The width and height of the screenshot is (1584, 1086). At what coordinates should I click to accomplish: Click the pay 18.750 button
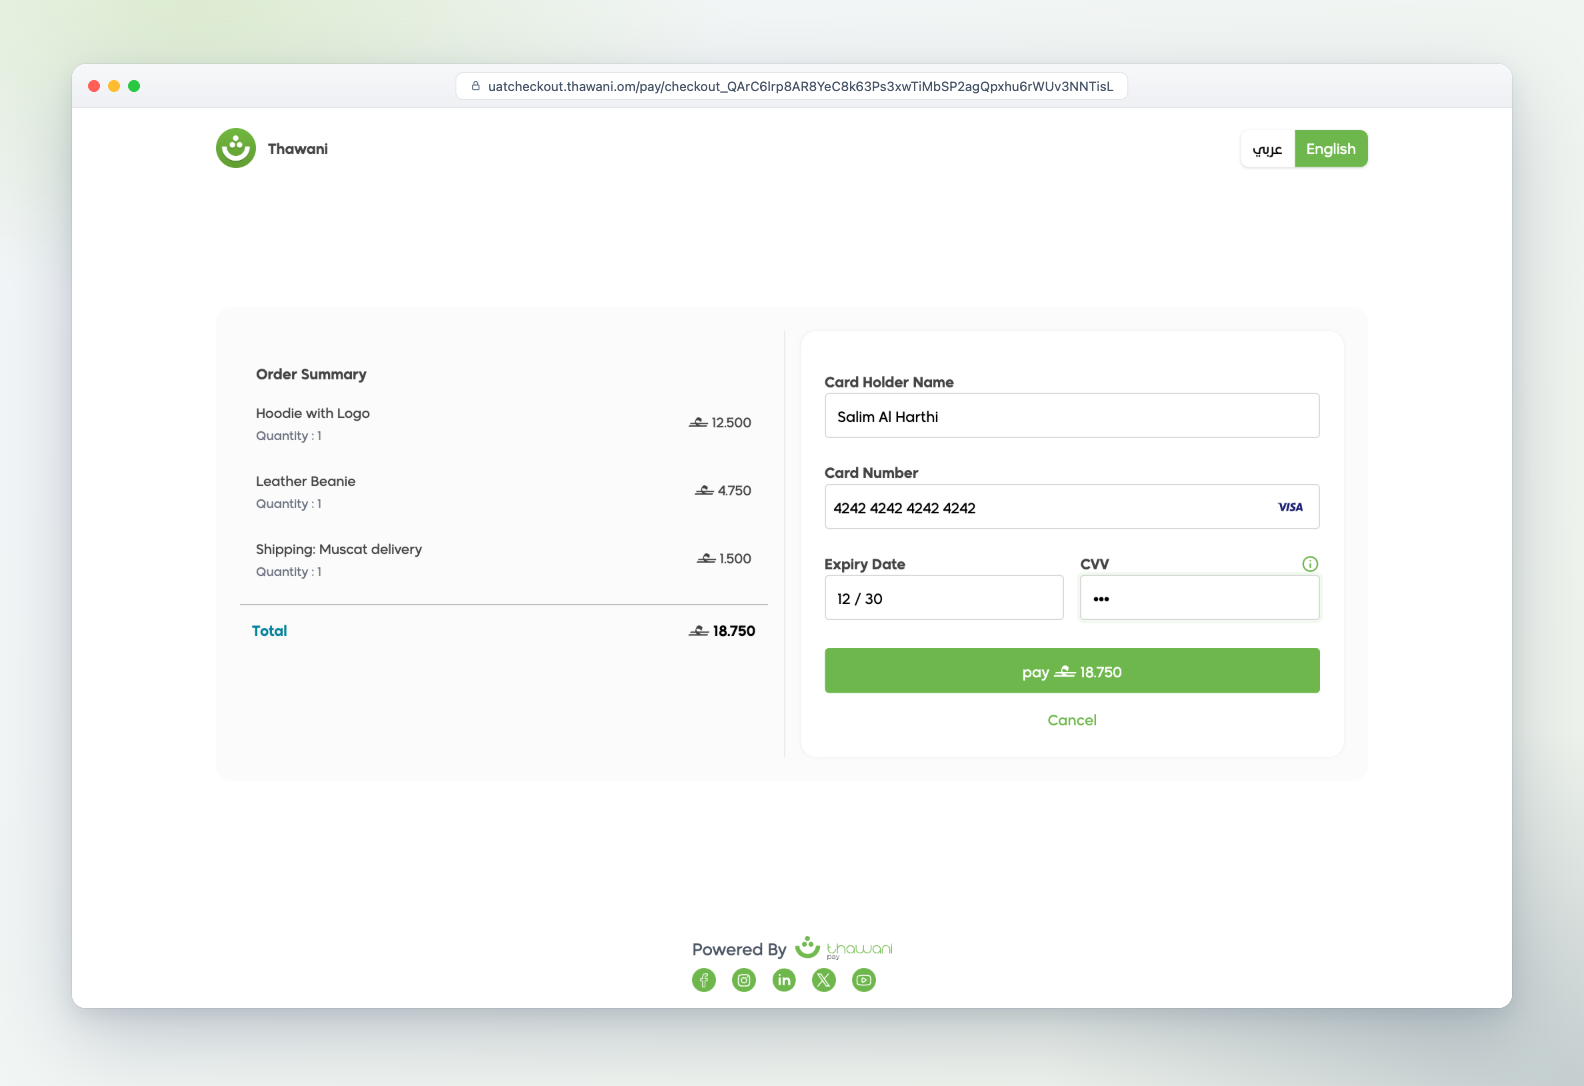coord(1072,671)
